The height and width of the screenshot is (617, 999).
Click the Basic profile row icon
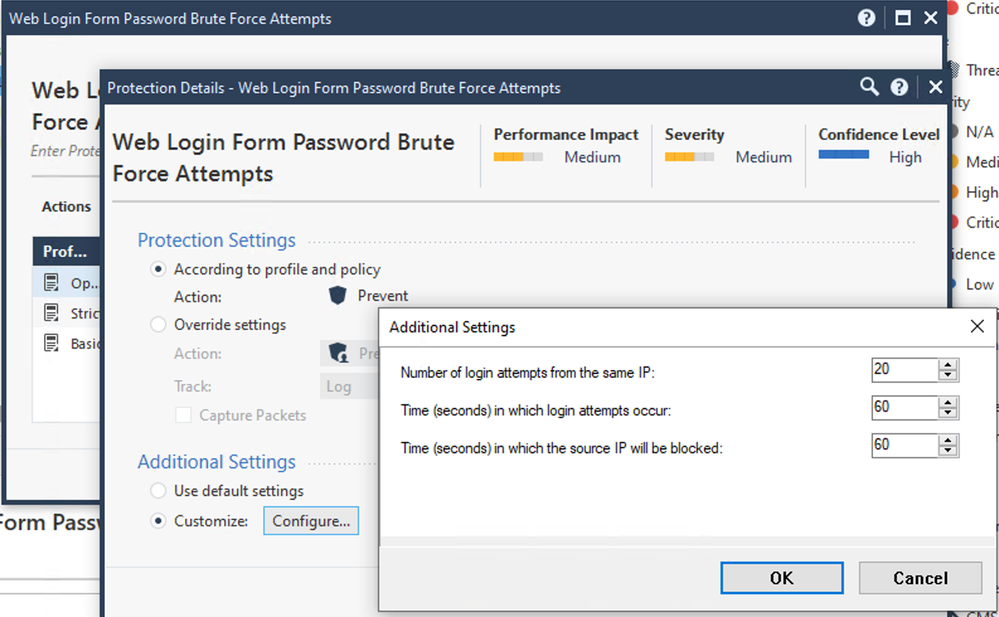coord(51,343)
